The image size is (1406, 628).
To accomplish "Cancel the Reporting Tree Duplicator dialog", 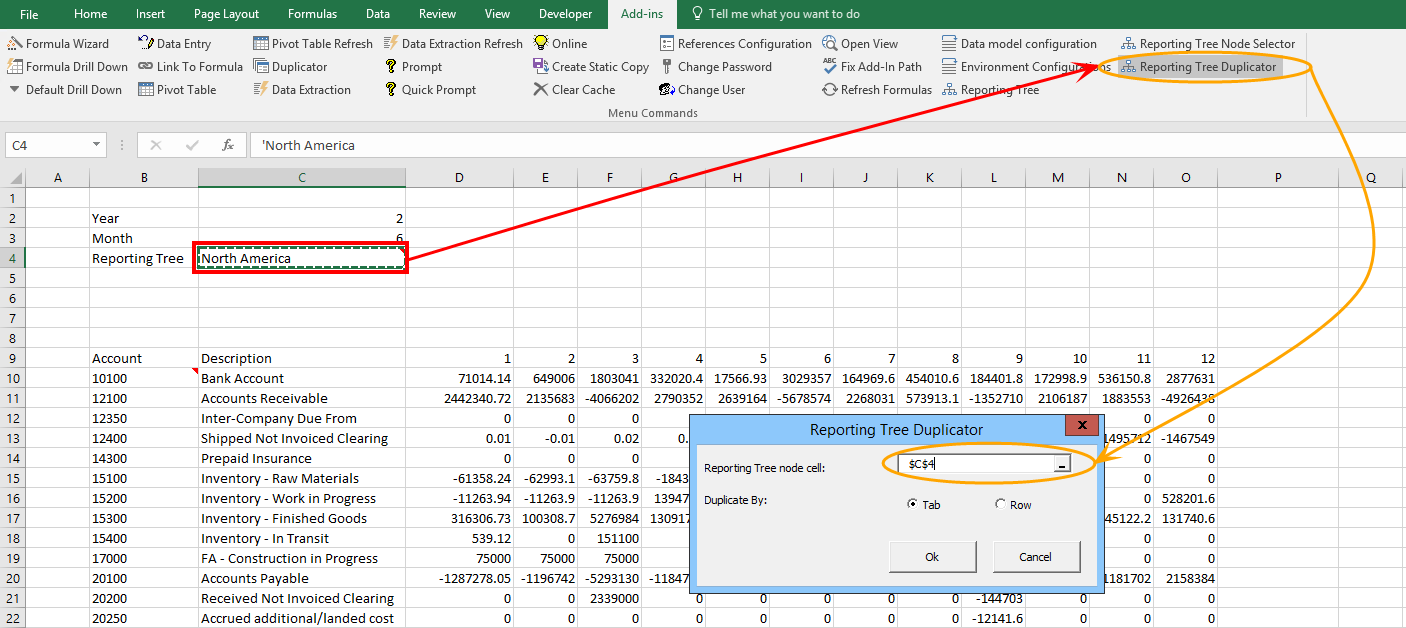I will pos(1036,557).
